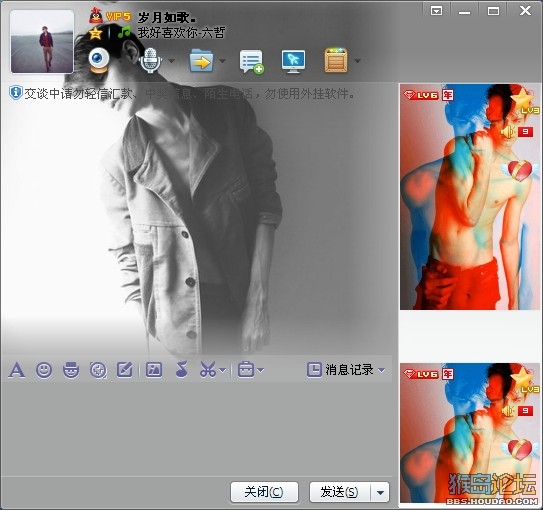
Task: Expand the 消息记录 dropdown arrow
Action: [382, 370]
